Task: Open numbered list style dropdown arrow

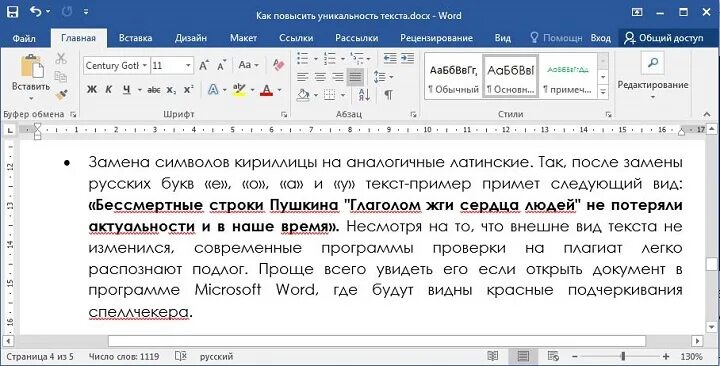Action: [x=343, y=59]
